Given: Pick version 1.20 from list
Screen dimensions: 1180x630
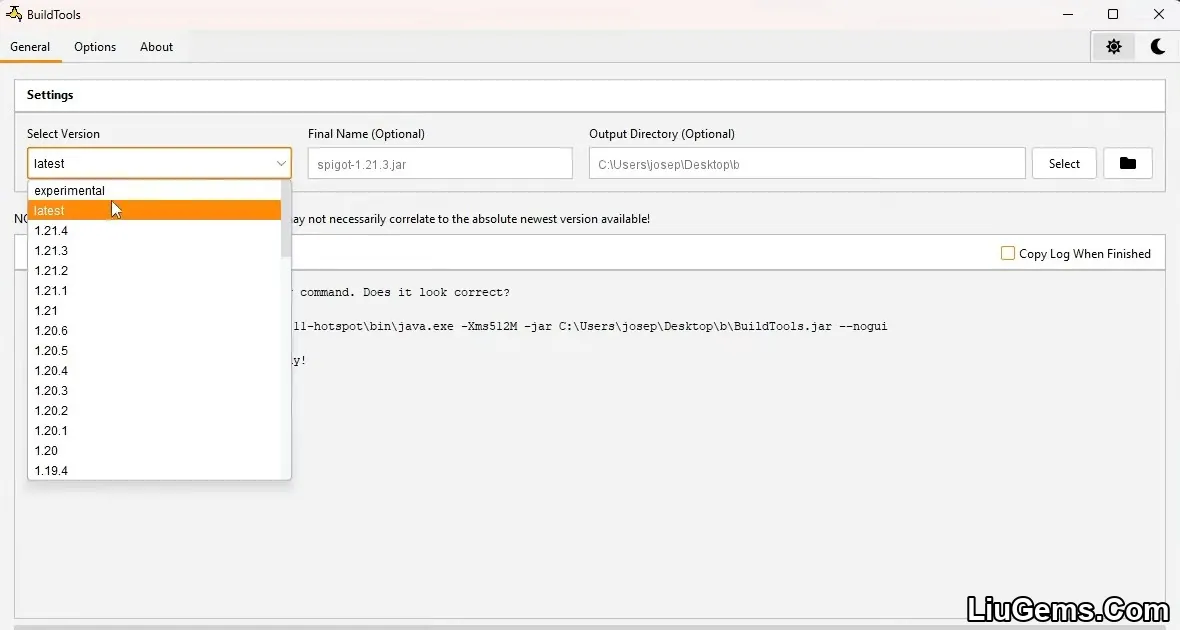Looking at the screenshot, I should coord(154,450).
